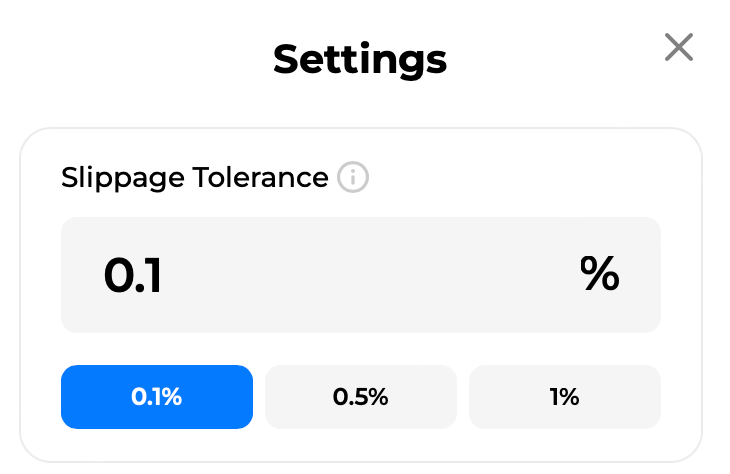Image resolution: width=730 pixels, height=474 pixels.
Task: Set slippage tolerance to half a percent
Action: pos(361,397)
